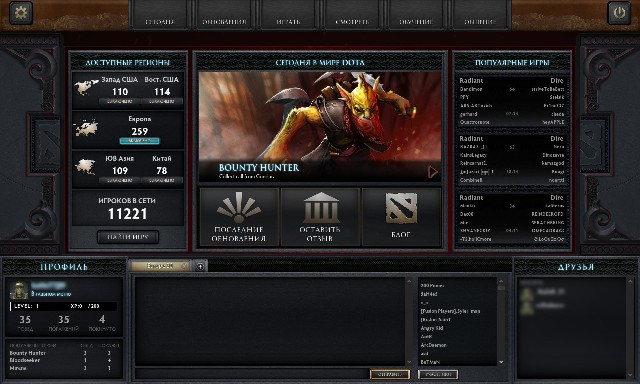Add a new chat channel tab
This screenshot has width=640, height=384.
200,266
